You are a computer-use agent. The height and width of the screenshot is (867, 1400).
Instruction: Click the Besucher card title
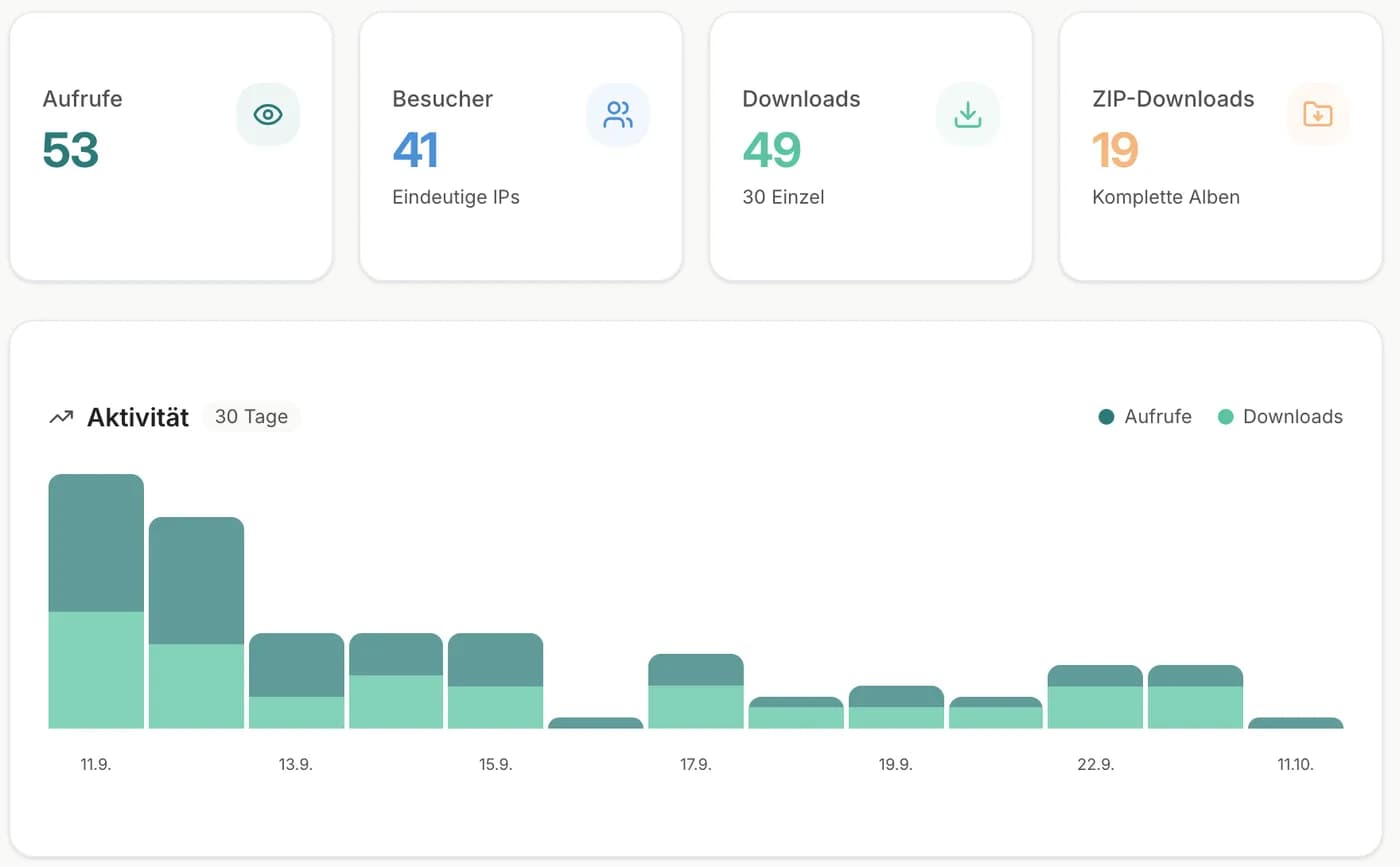pyautogui.click(x=442, y=99)
